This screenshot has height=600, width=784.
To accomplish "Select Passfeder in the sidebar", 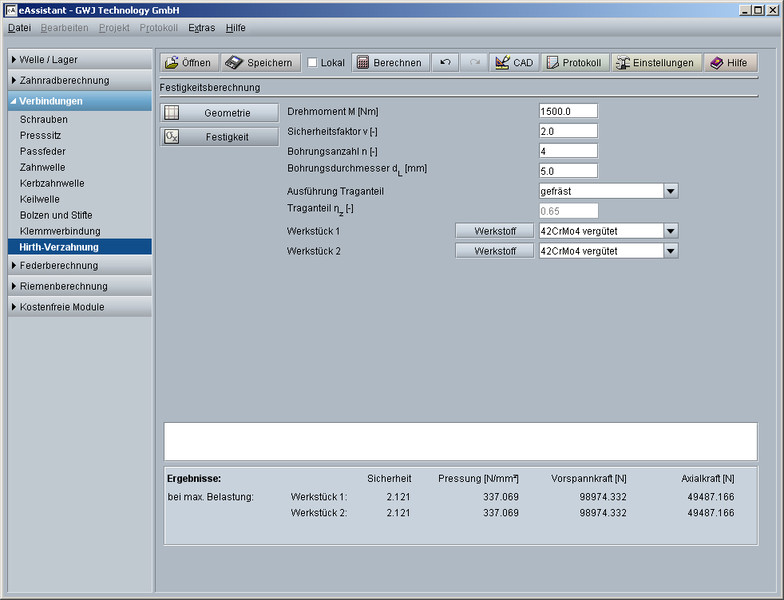I will 42,151.
